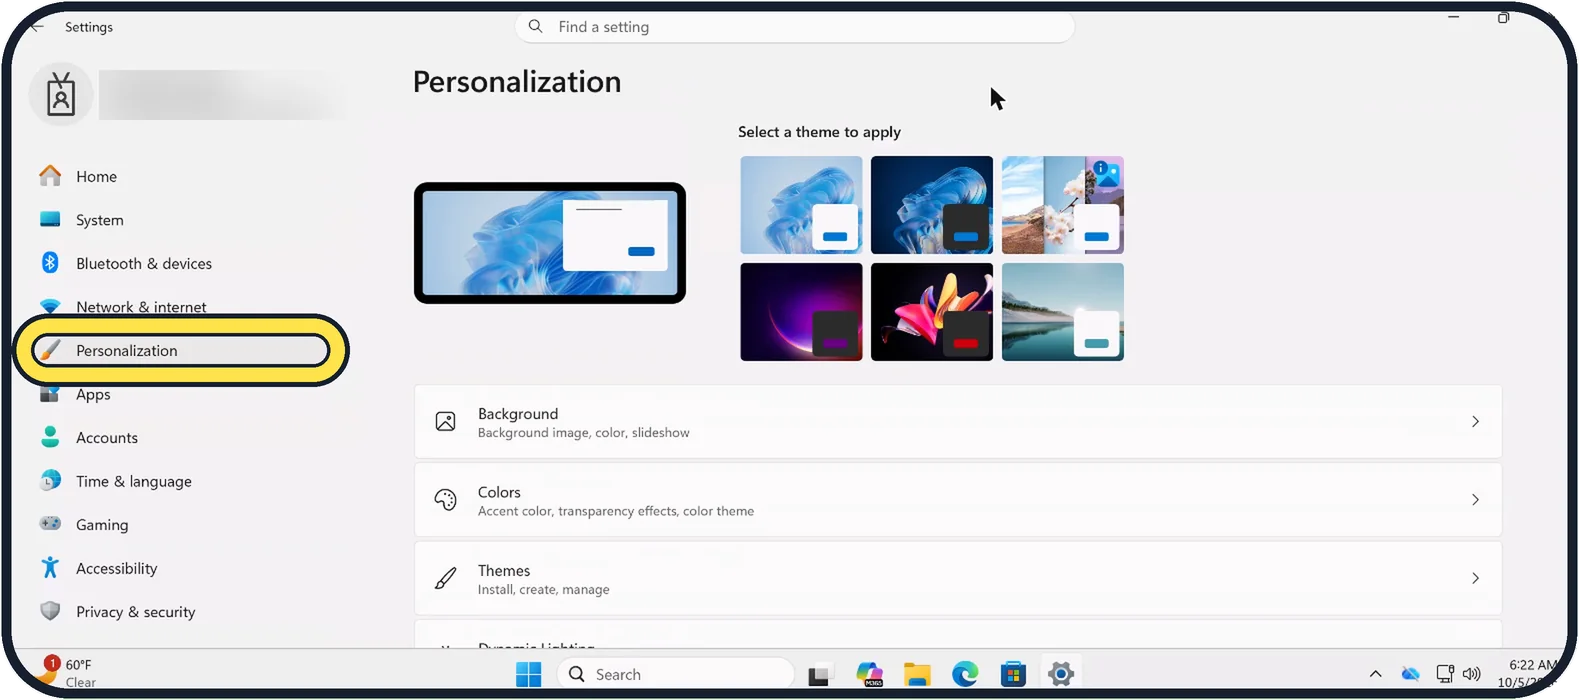
Task: Click the volume speaker tray icon
Action: click(1471, 674)
